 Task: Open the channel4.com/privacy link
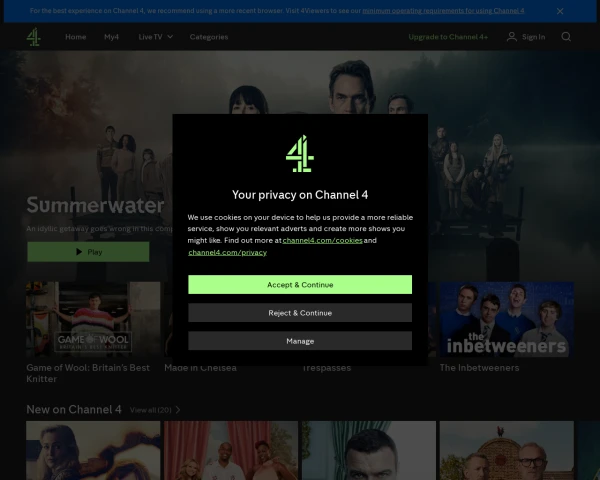227,252
